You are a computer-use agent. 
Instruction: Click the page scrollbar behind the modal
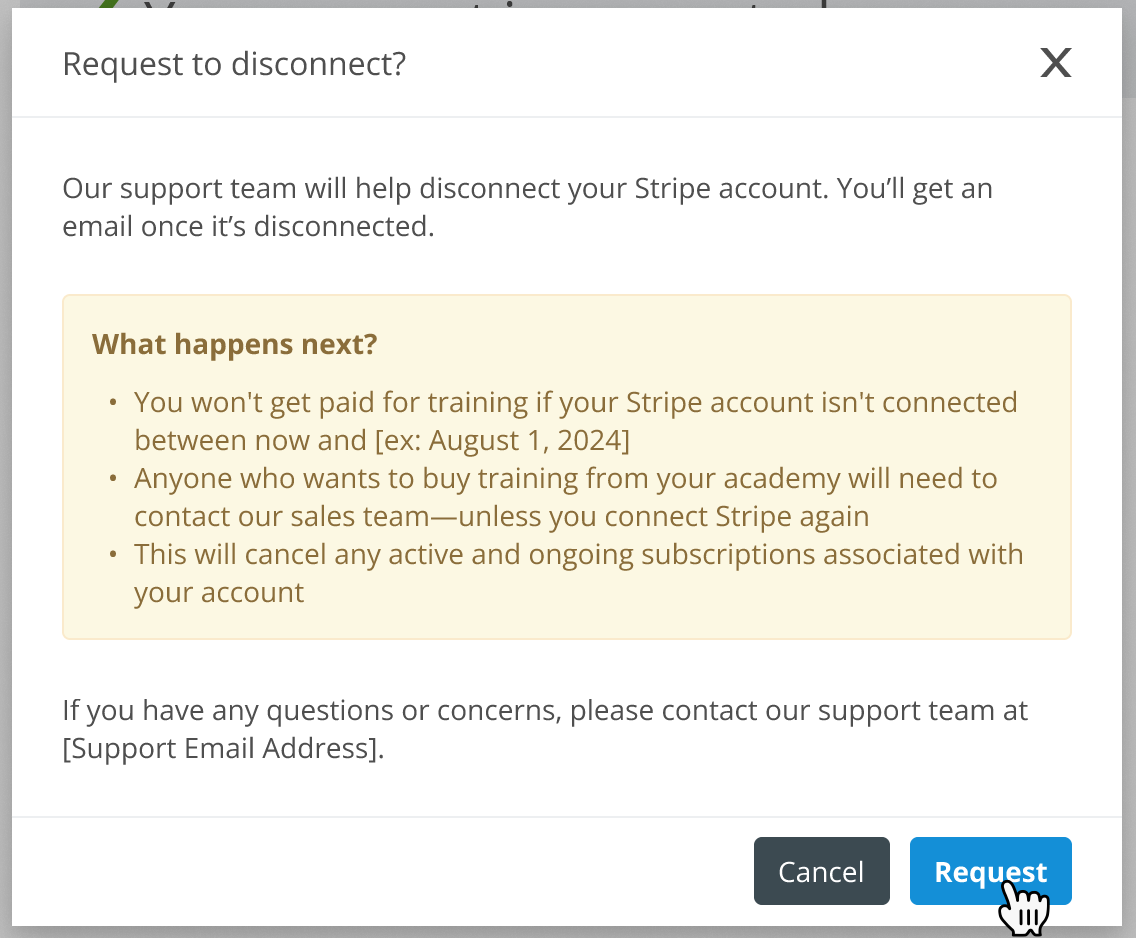tap(1129, 49)
